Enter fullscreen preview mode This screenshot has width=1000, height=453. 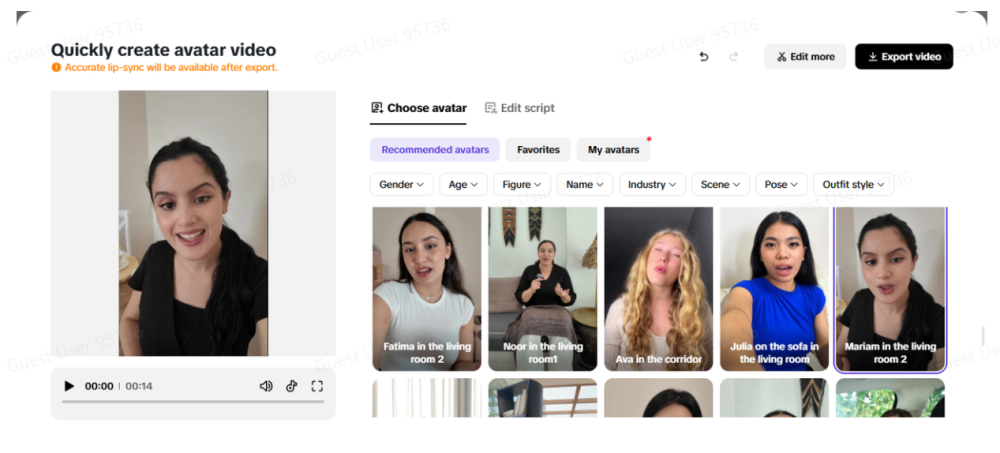[317, 386]
